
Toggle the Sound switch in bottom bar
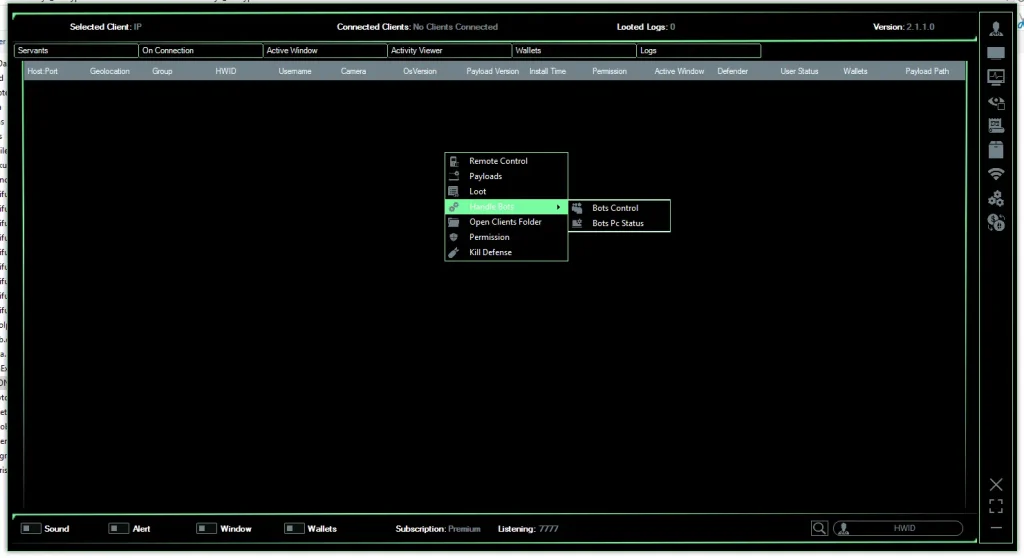(x=31, y=528)
